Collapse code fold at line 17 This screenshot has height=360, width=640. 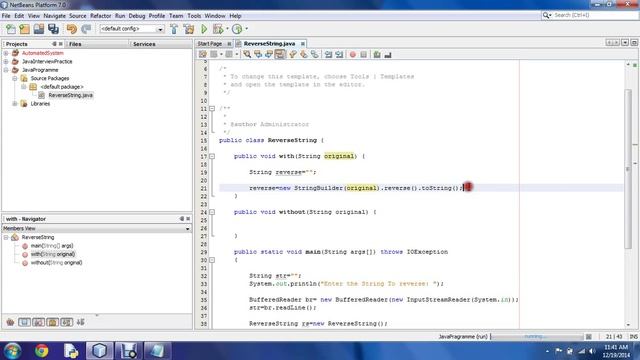click(x=212, y=156)
